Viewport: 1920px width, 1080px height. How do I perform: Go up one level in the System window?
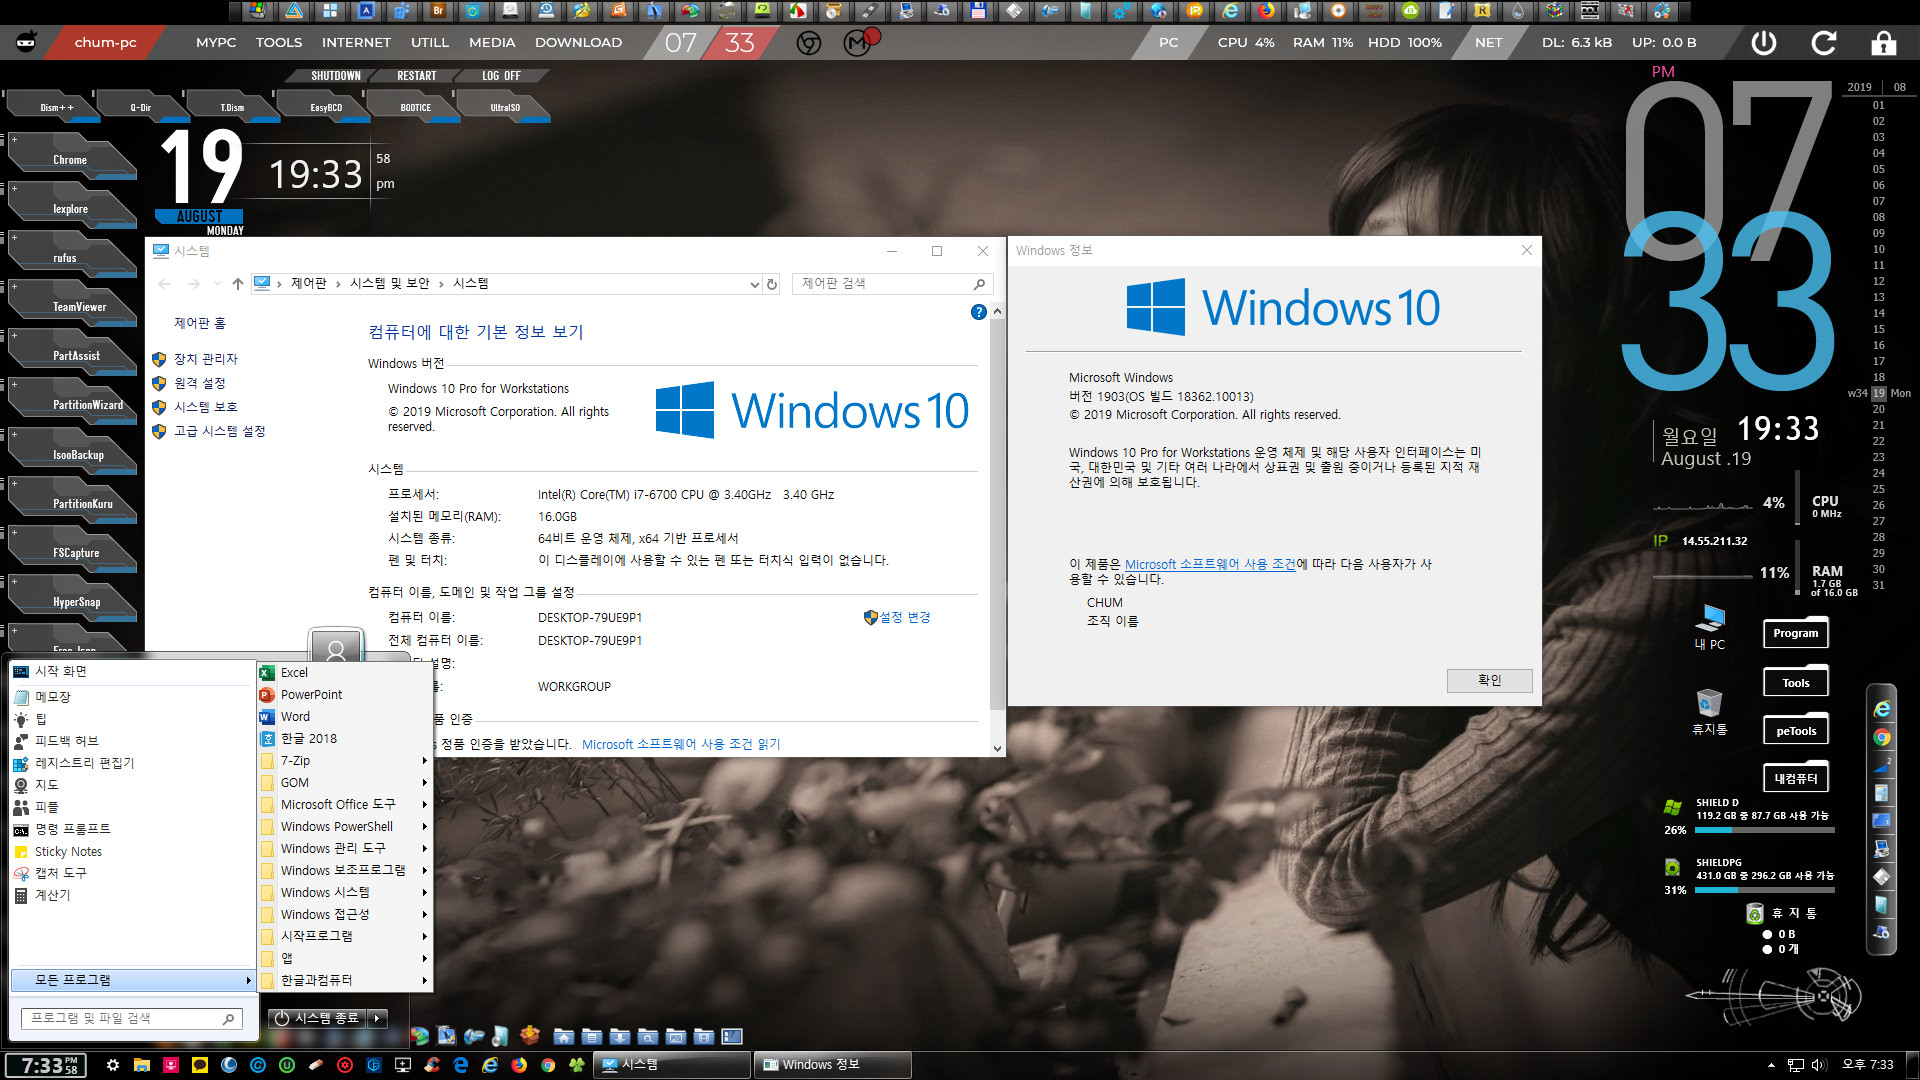pos(237,284)
